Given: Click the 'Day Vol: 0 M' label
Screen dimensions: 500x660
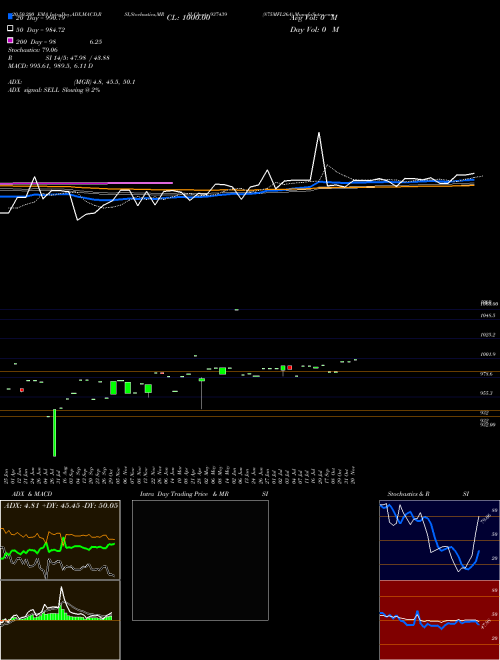Looking at the screenshot, I should point(314,30).
